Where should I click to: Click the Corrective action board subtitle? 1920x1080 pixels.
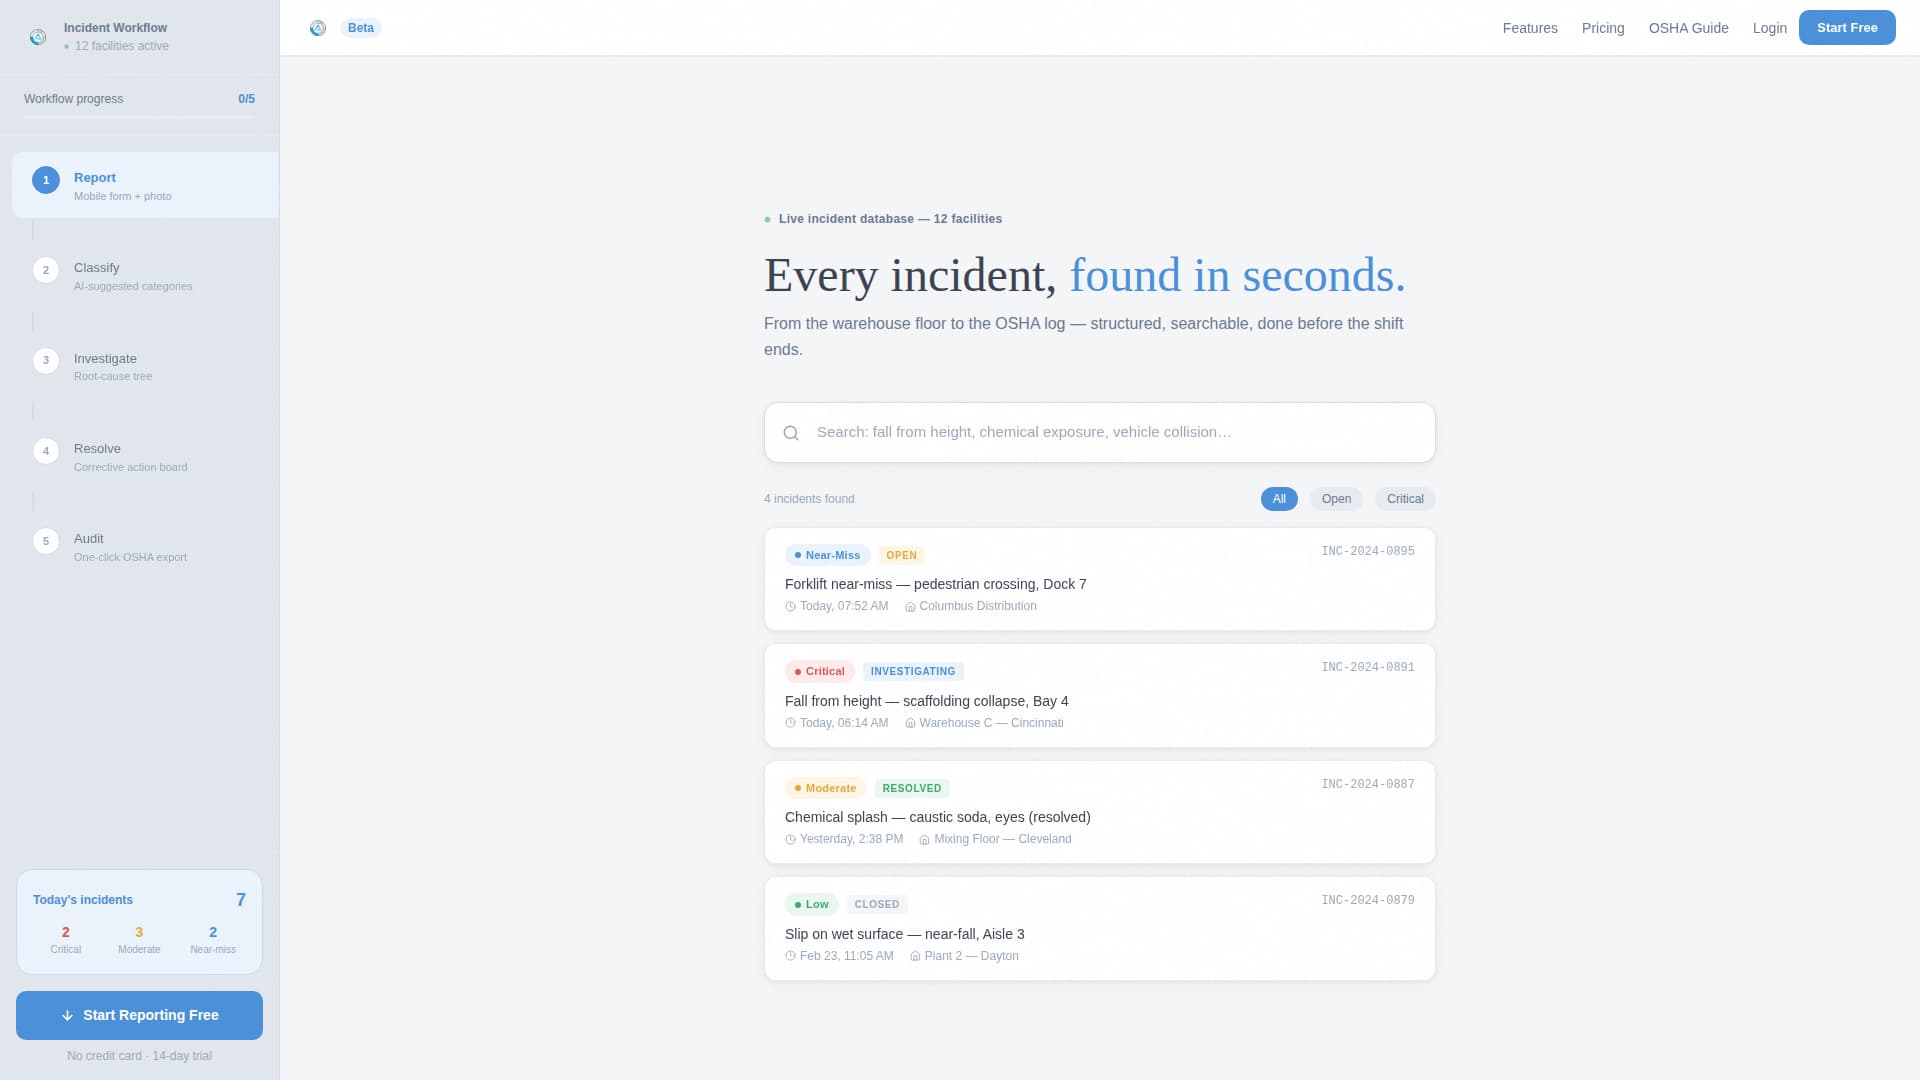coord(131,468)
